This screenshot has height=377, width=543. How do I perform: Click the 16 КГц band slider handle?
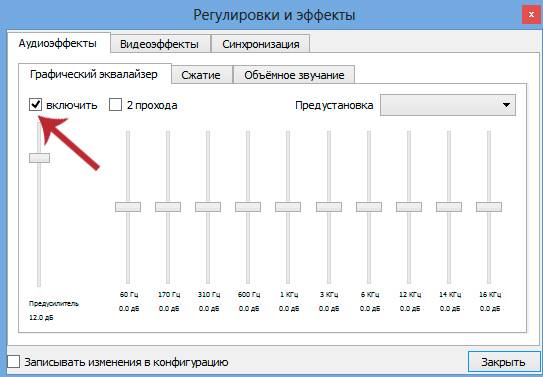489,207
